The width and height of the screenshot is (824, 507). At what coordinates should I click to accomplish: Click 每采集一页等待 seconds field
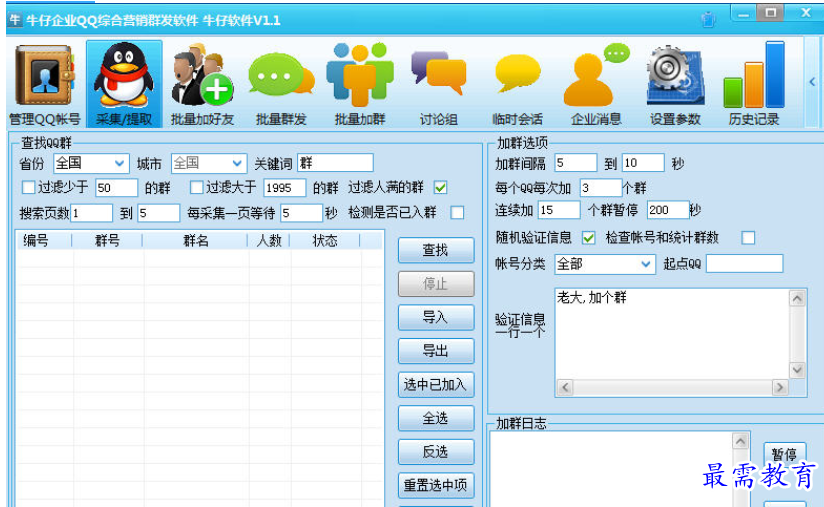(302, 213)
